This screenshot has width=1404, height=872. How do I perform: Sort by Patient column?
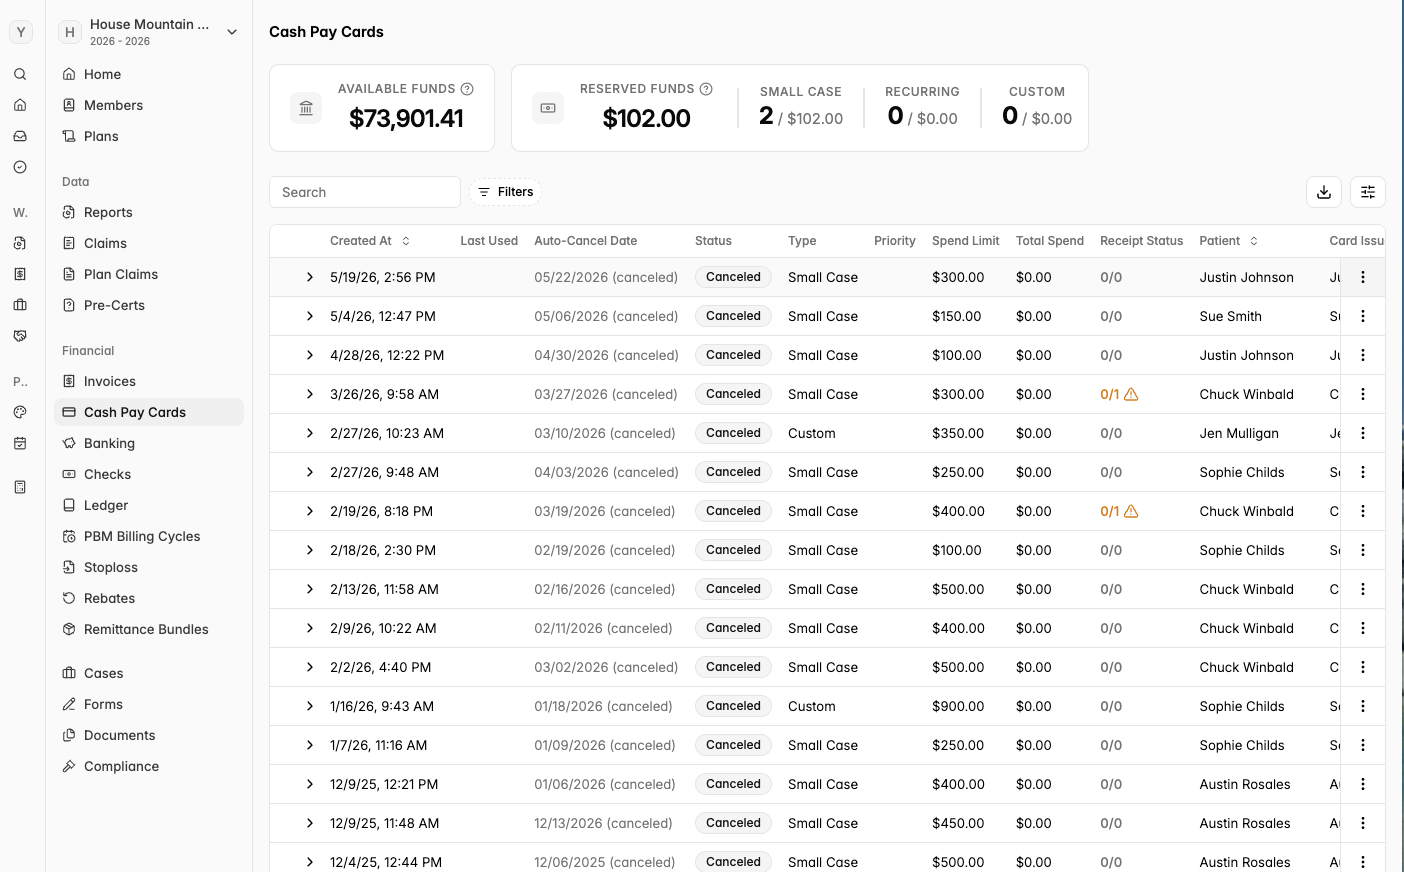tap(1229, 241)
